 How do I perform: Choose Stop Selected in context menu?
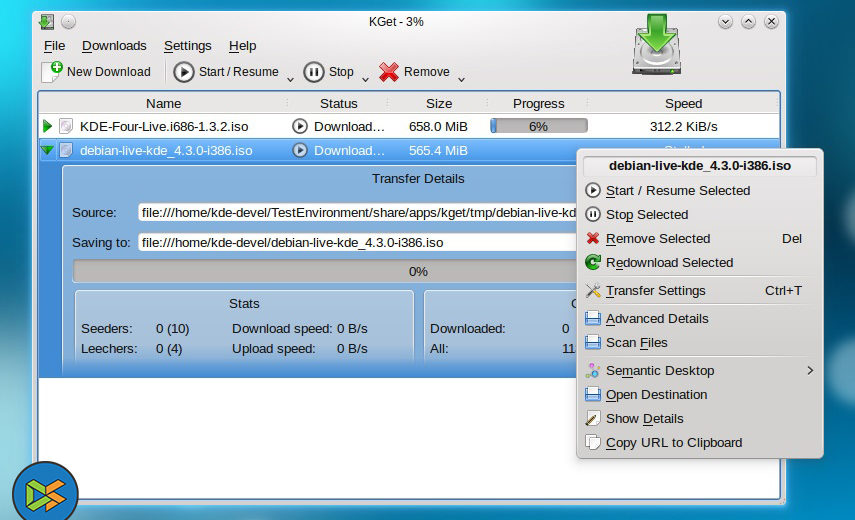(700, 214)
